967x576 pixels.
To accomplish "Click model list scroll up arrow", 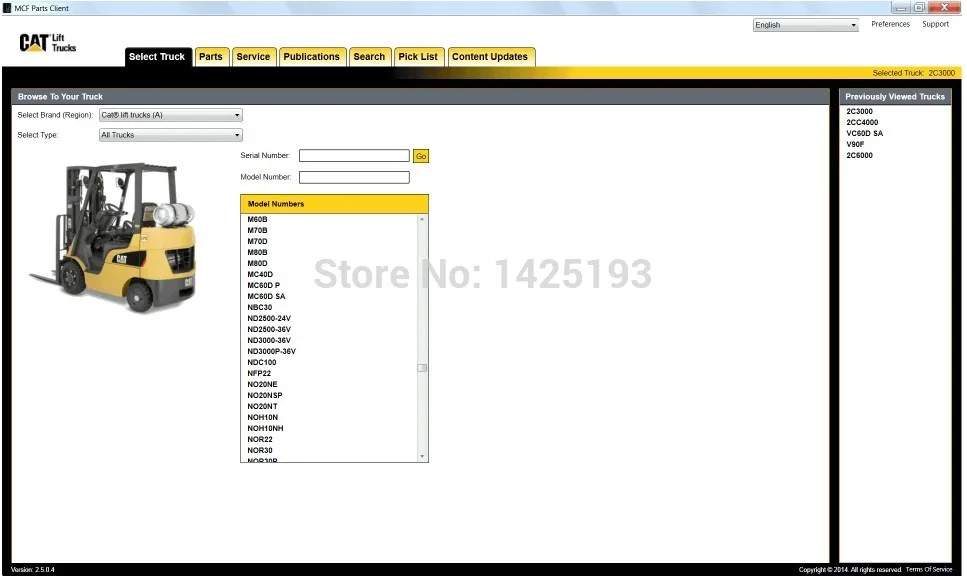I will click(x=422, y=219).
